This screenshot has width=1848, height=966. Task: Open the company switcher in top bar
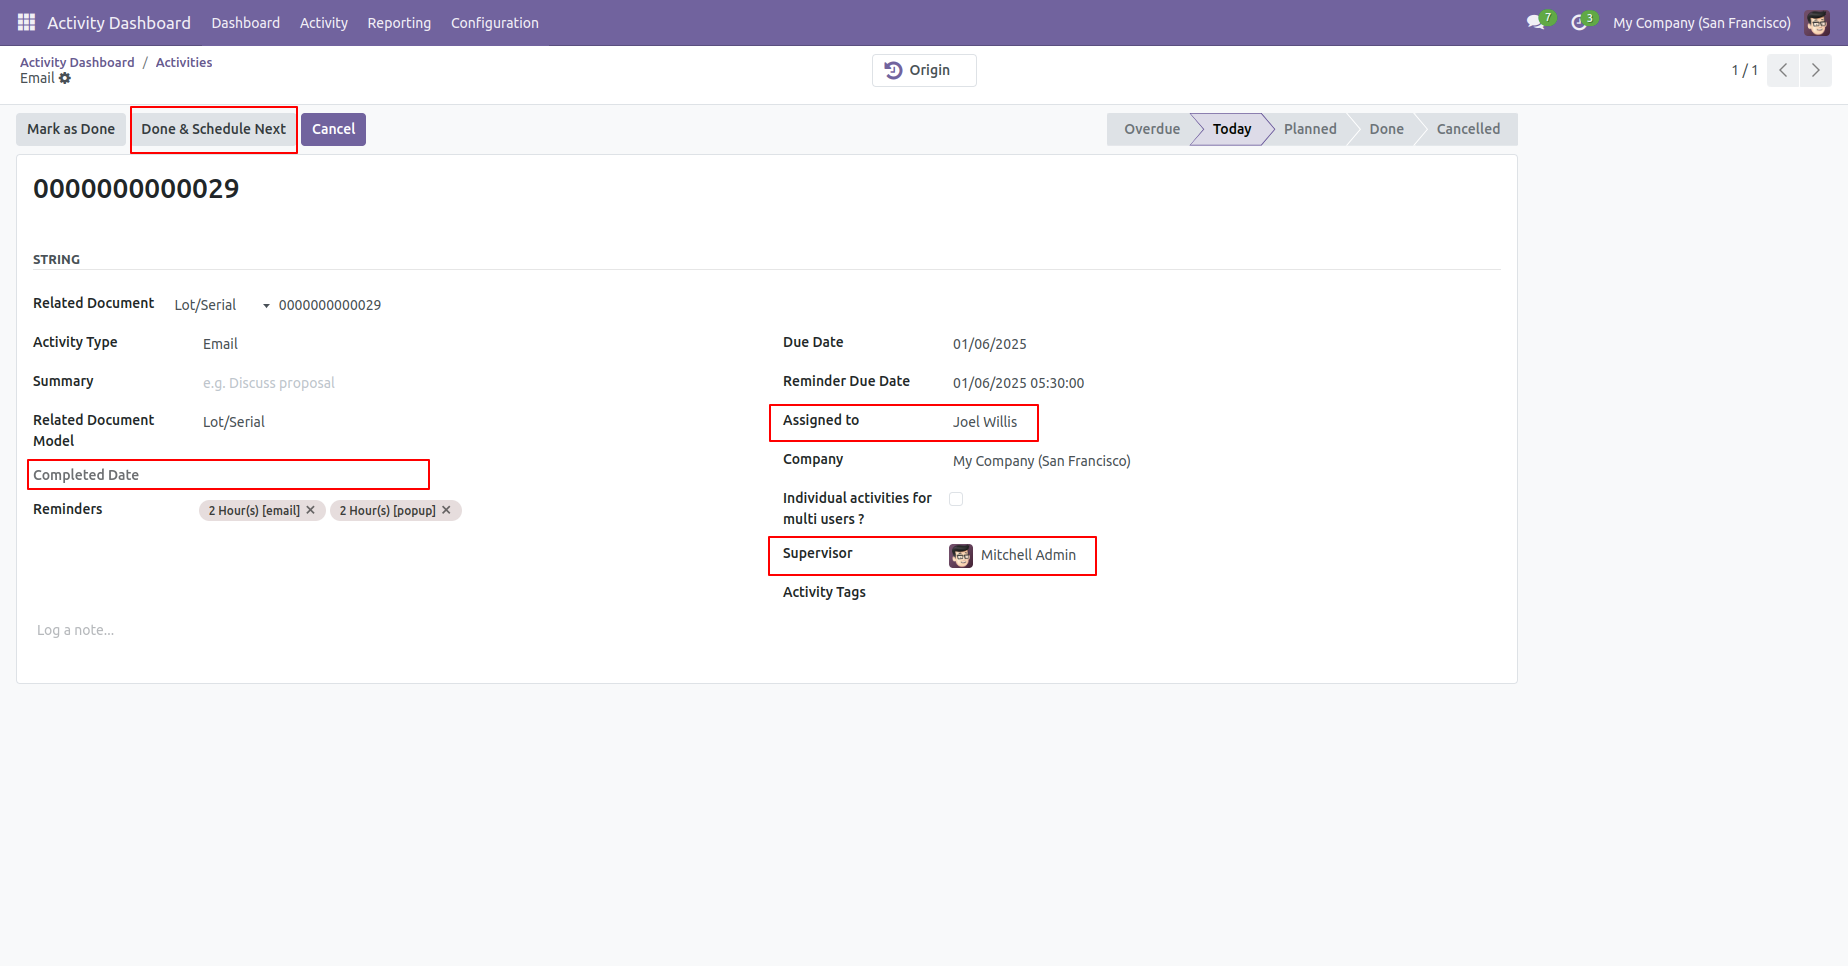[x=1701, y=22]
